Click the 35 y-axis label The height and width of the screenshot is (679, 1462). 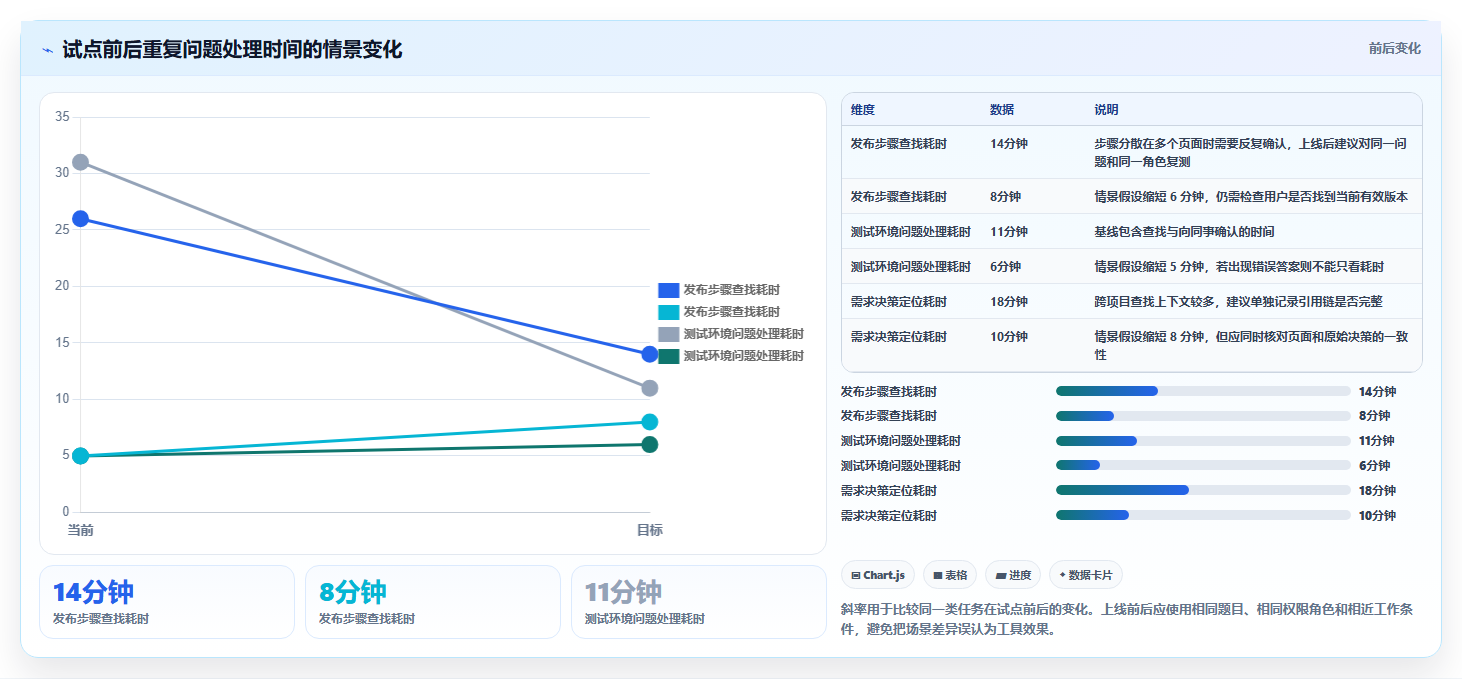click(62, 117)
